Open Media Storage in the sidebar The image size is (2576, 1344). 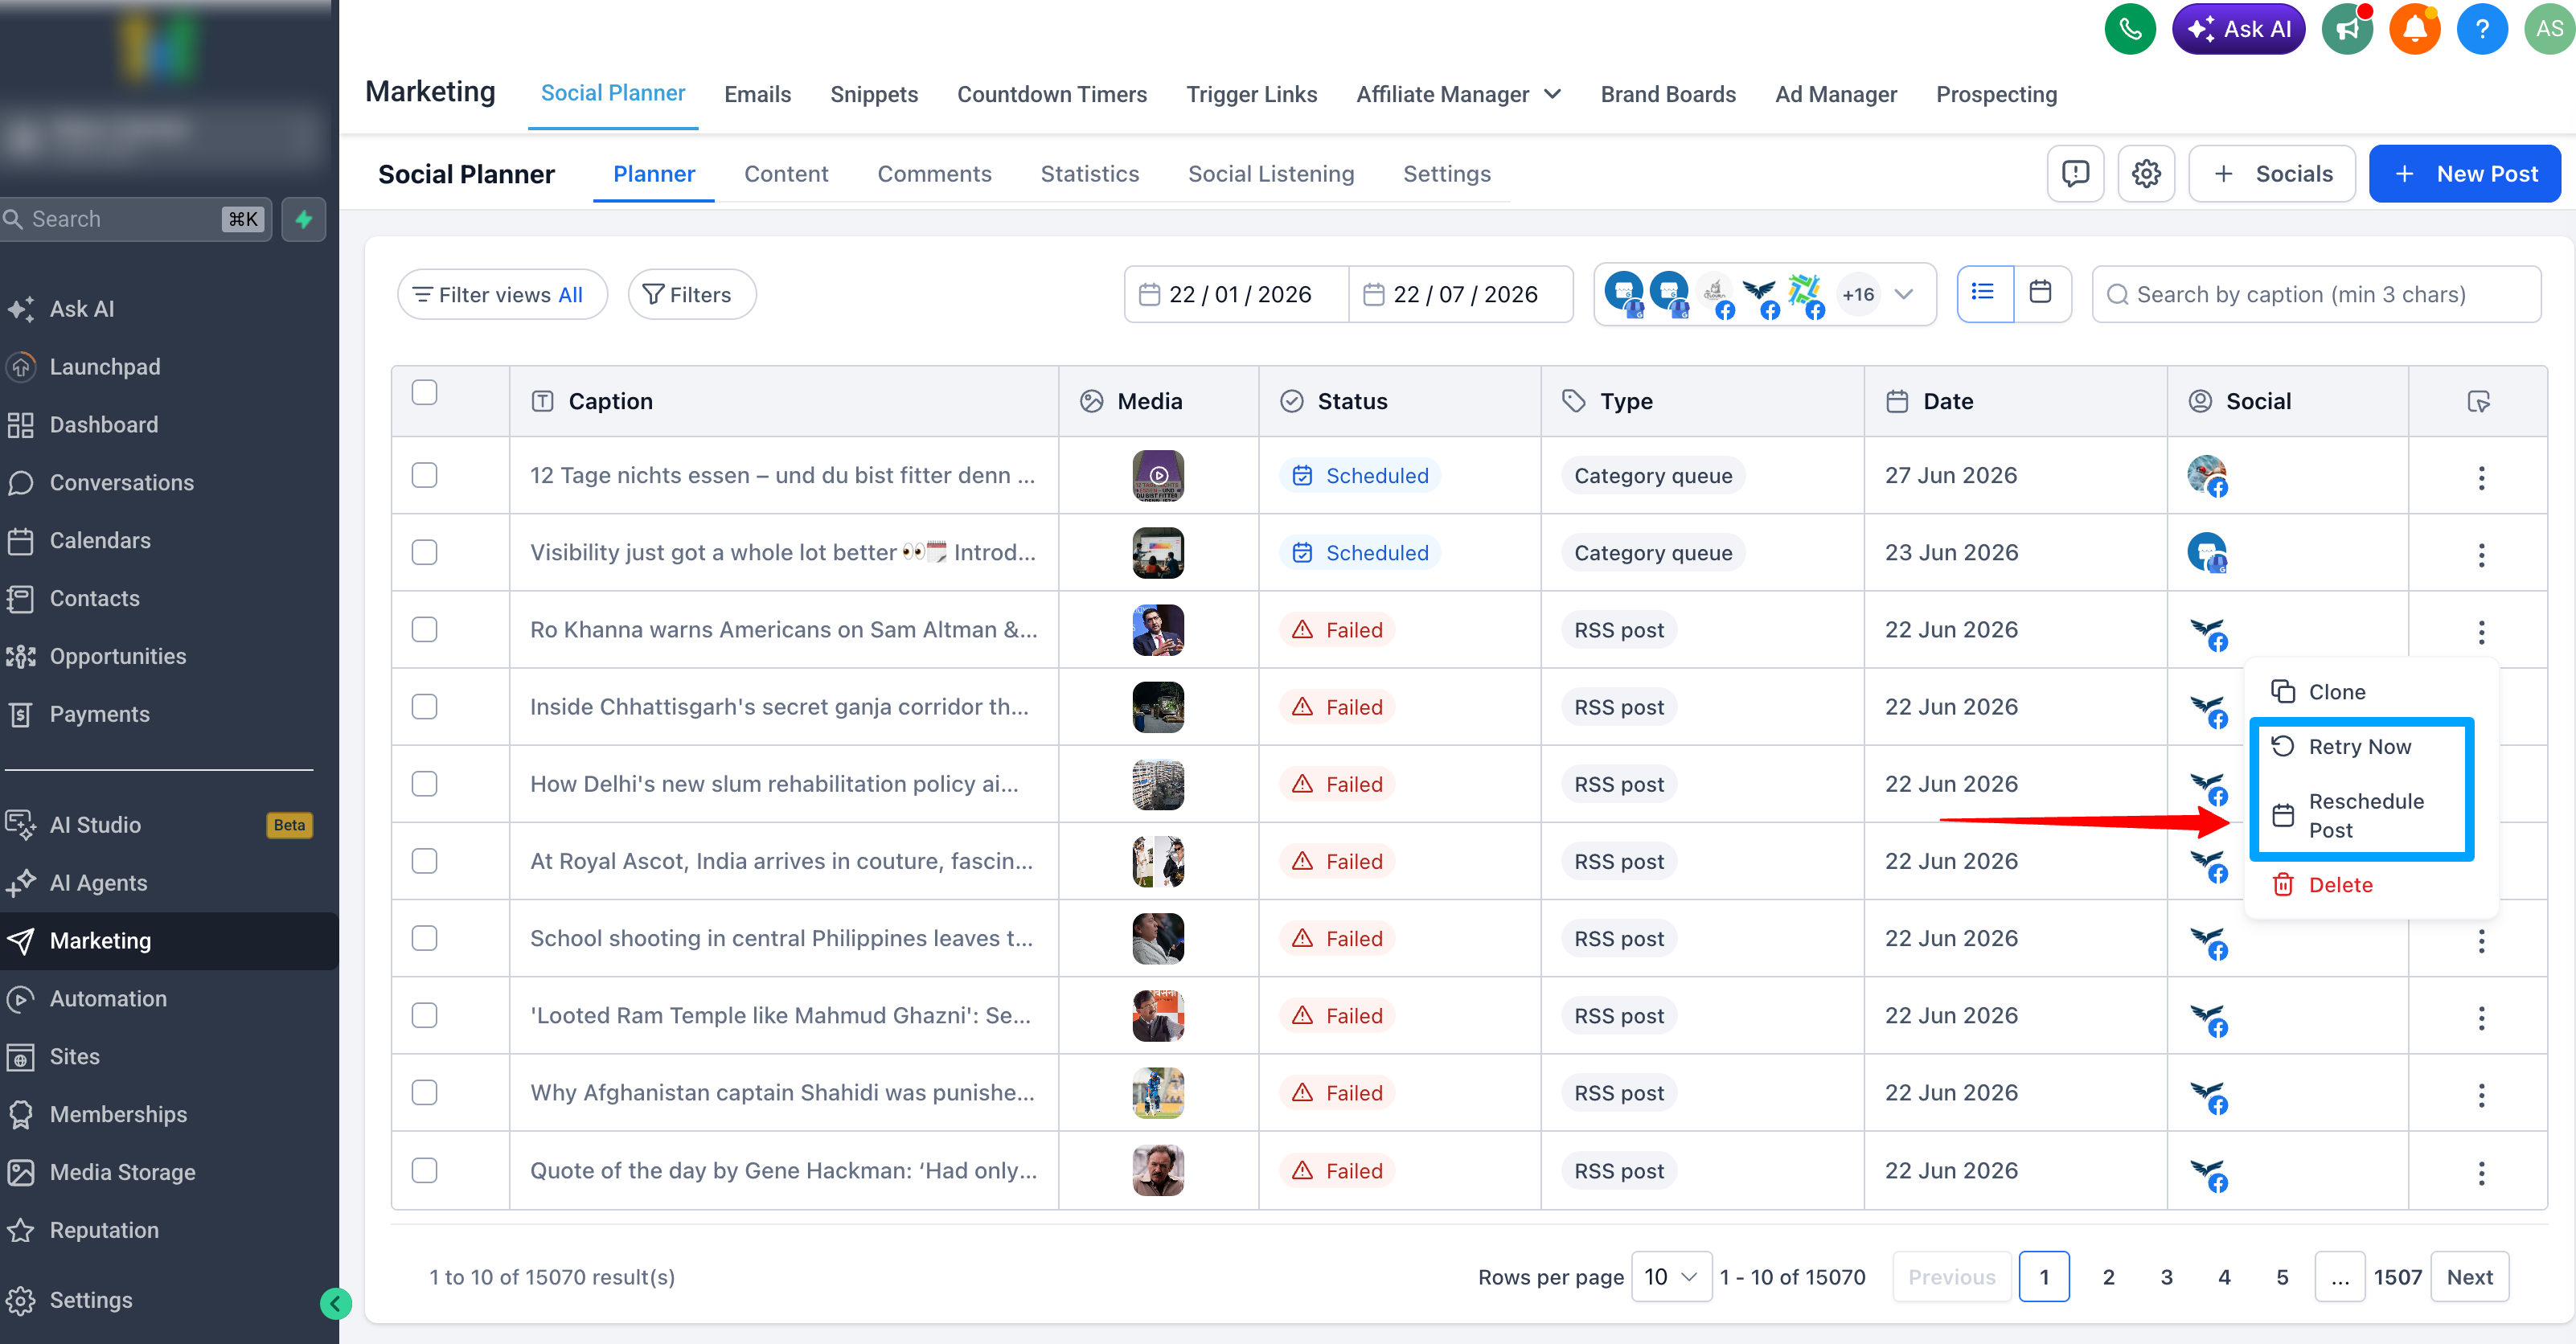point(122,1172)
